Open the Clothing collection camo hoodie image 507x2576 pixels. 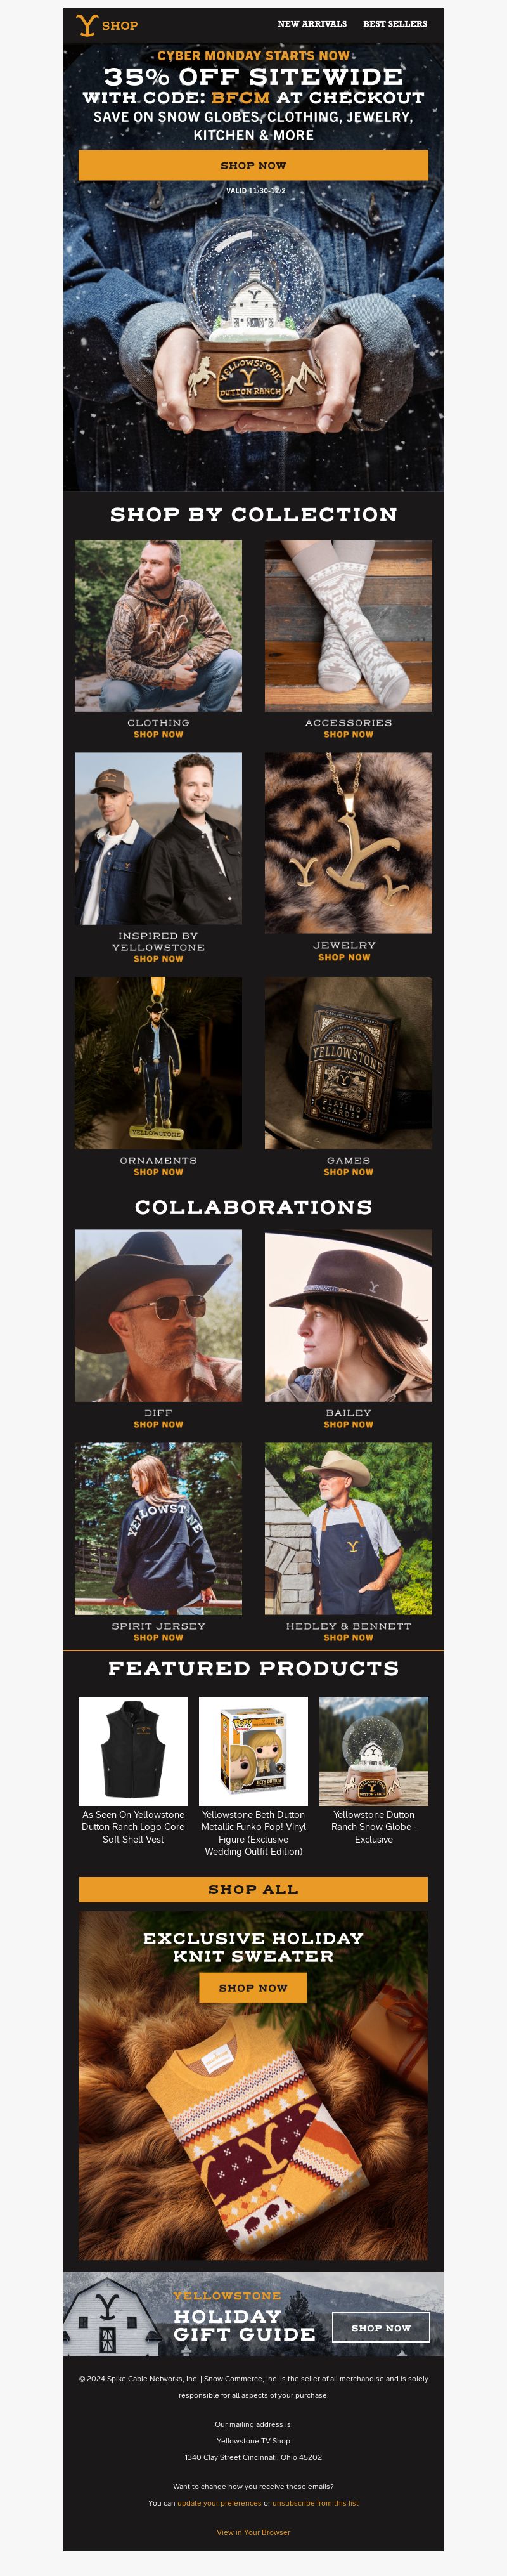(158, 626)
